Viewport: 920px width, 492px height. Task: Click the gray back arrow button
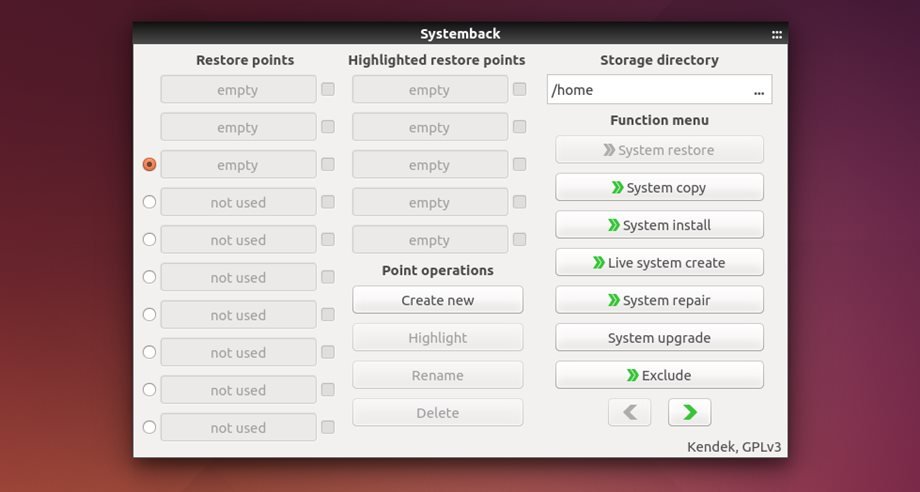pos(629,412)
